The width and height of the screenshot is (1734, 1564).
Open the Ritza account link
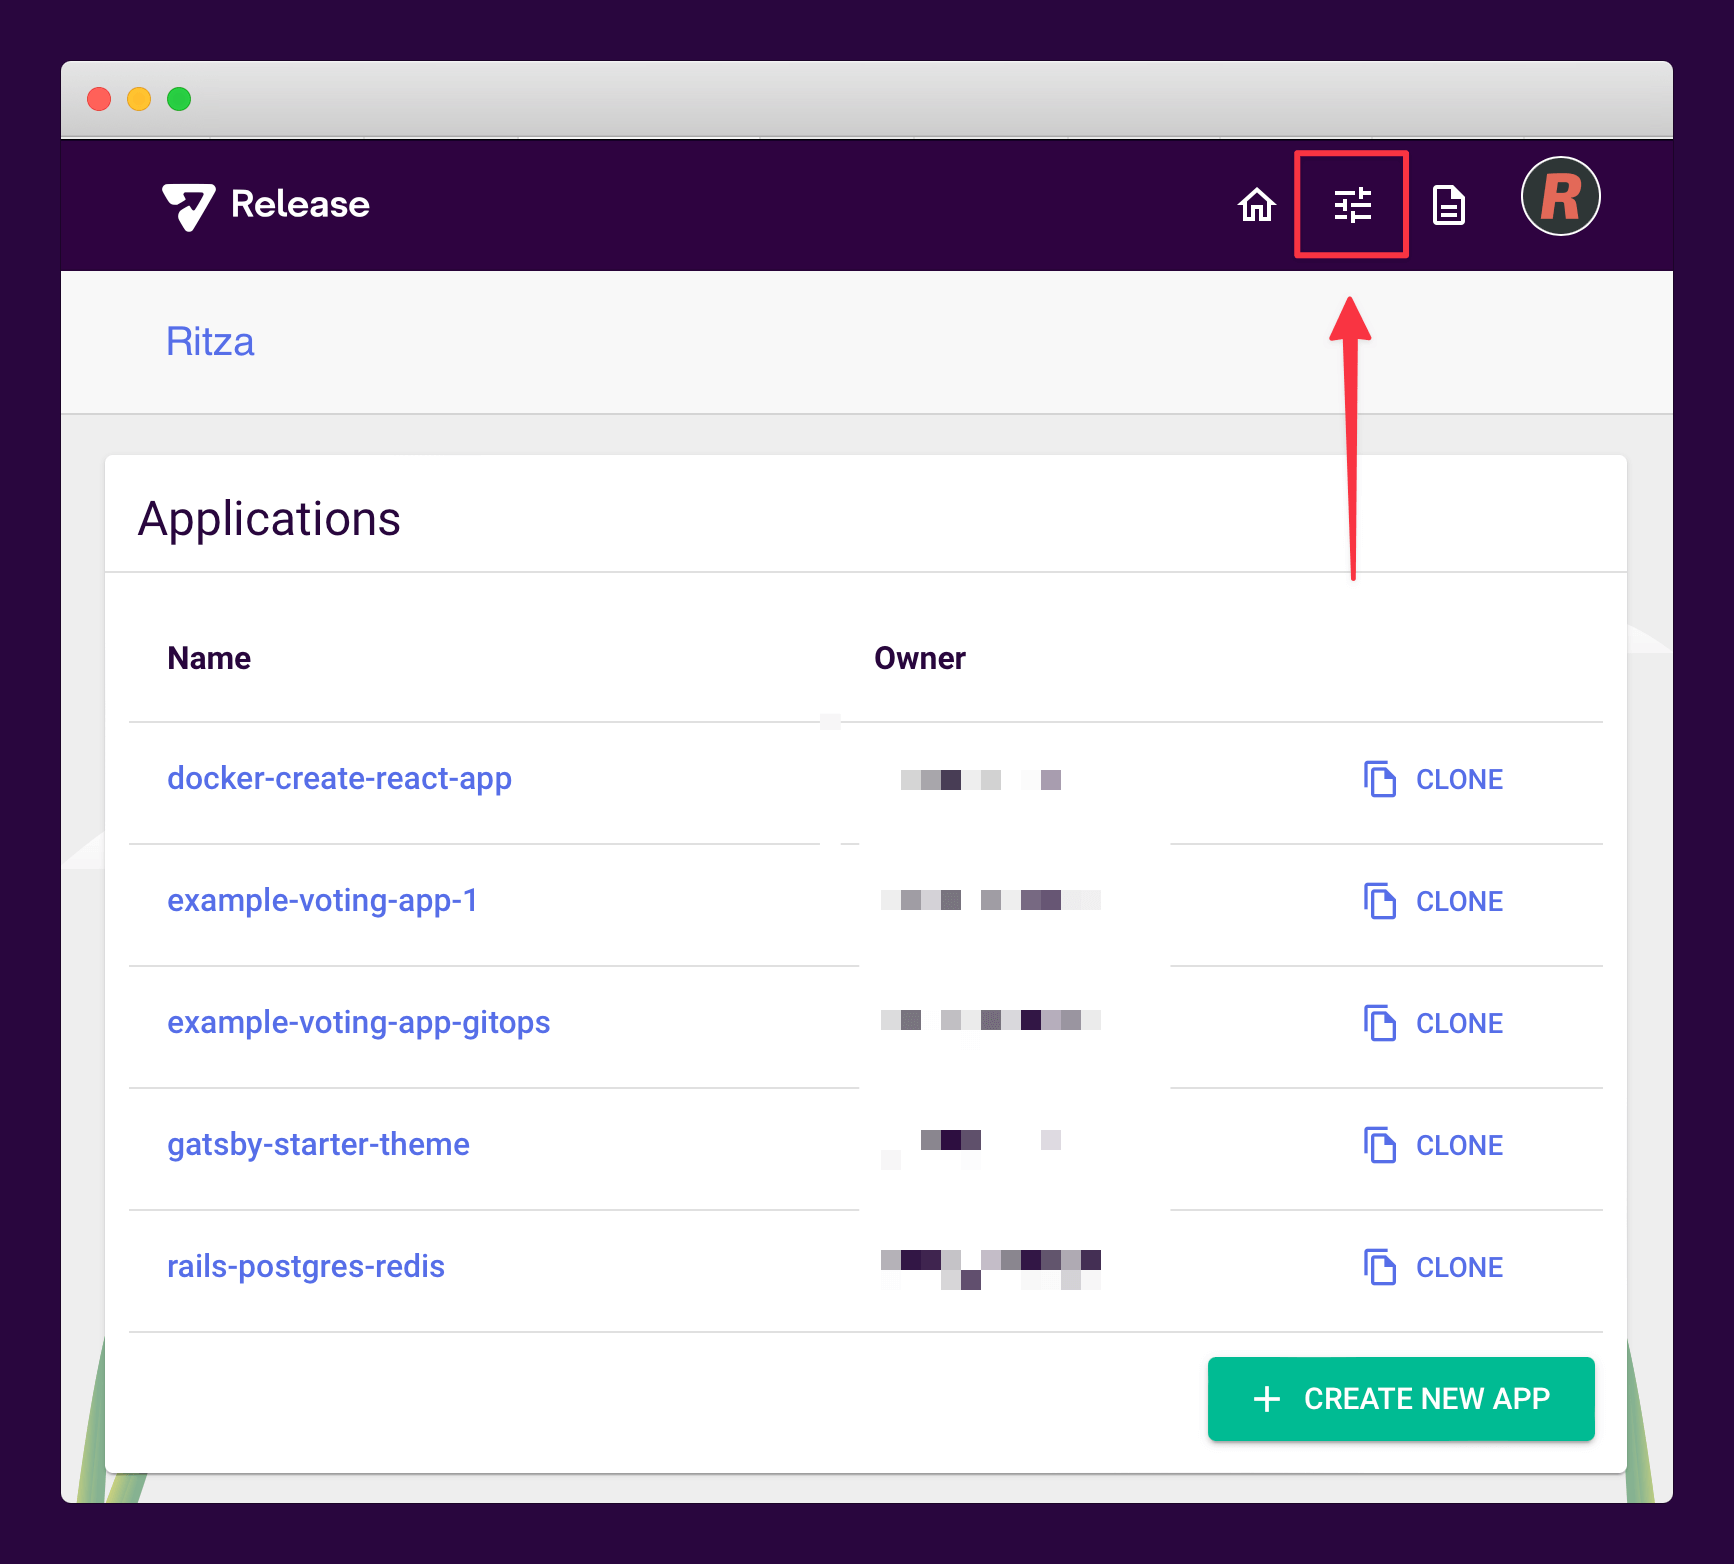coord(210,342)
